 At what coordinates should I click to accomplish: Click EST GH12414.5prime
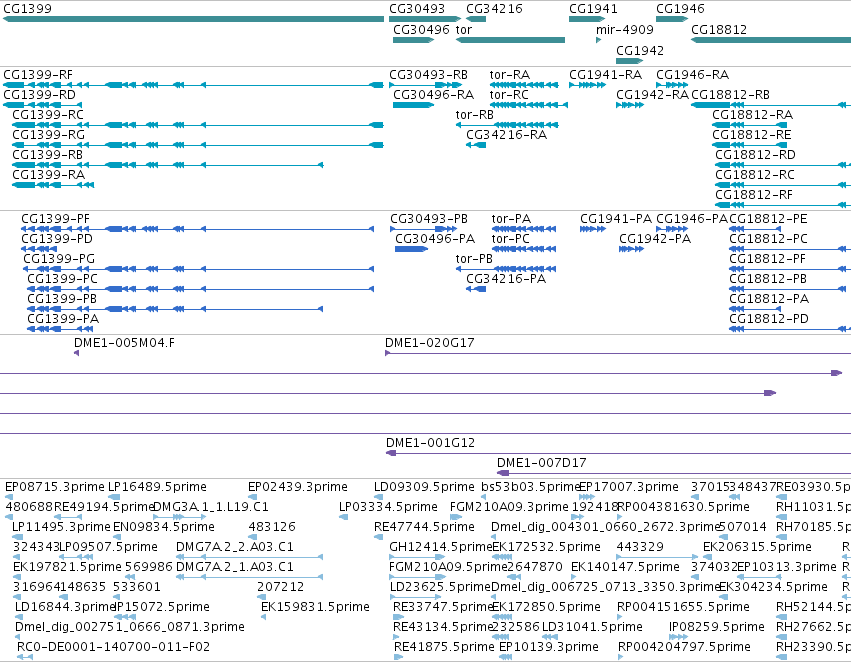(440, 546)
